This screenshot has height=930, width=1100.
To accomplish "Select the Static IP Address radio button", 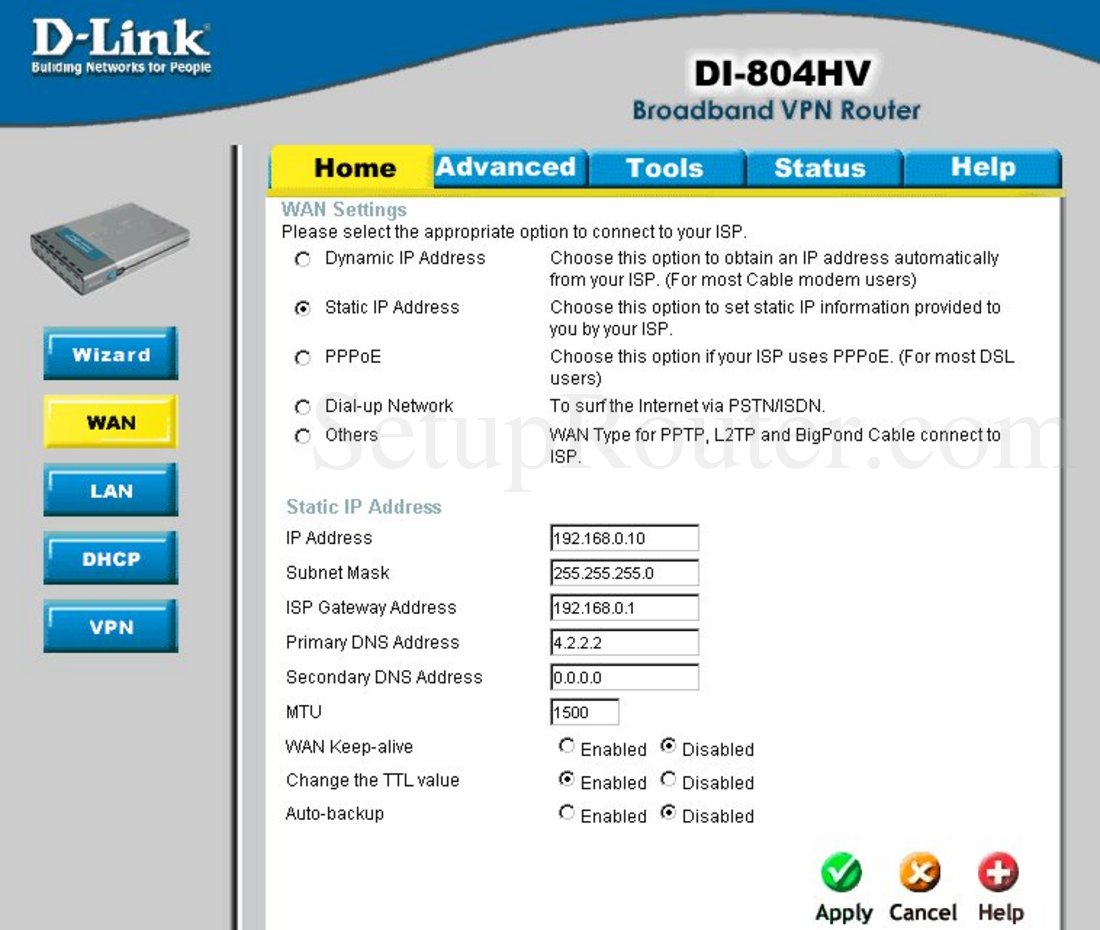I will coord(302,309).
